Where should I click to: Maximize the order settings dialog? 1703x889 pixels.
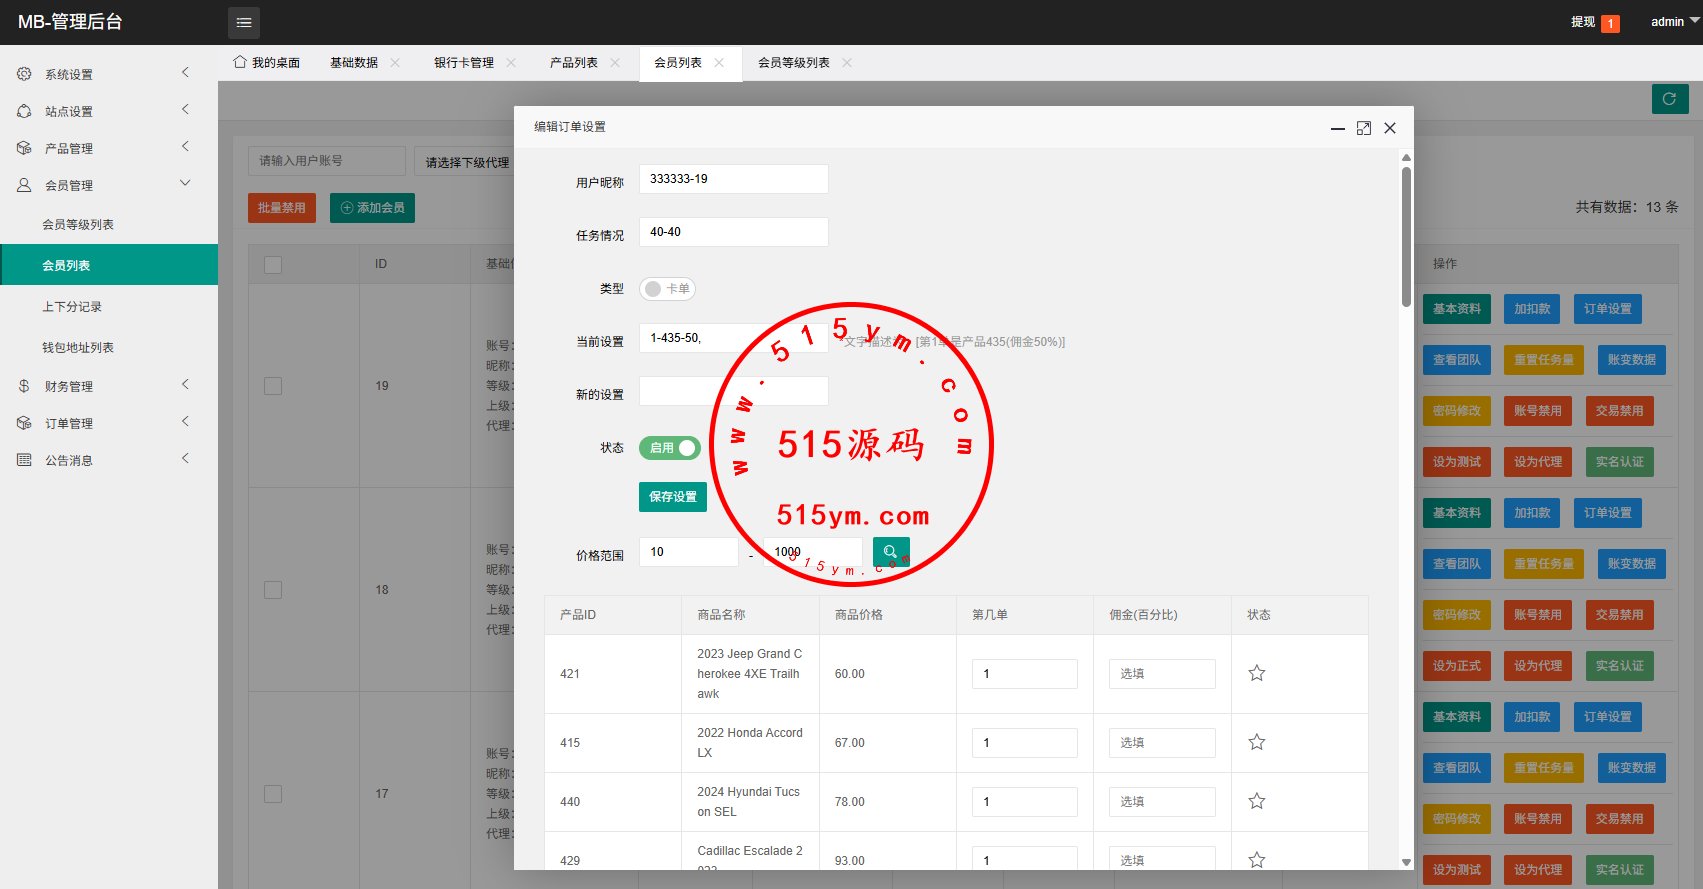[1363, 128]
